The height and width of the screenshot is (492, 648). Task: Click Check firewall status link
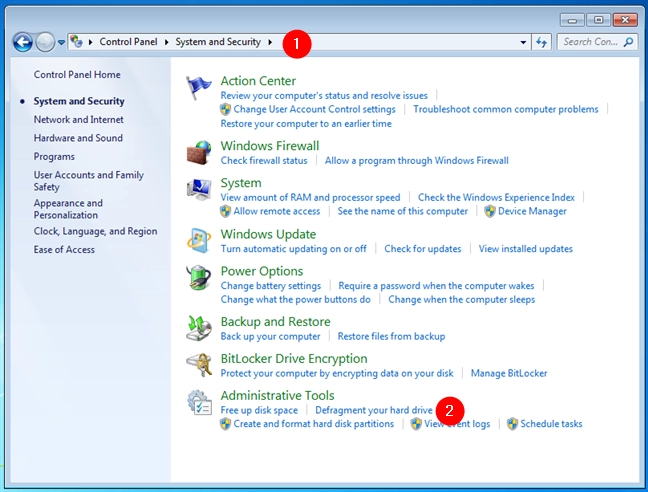264,161
